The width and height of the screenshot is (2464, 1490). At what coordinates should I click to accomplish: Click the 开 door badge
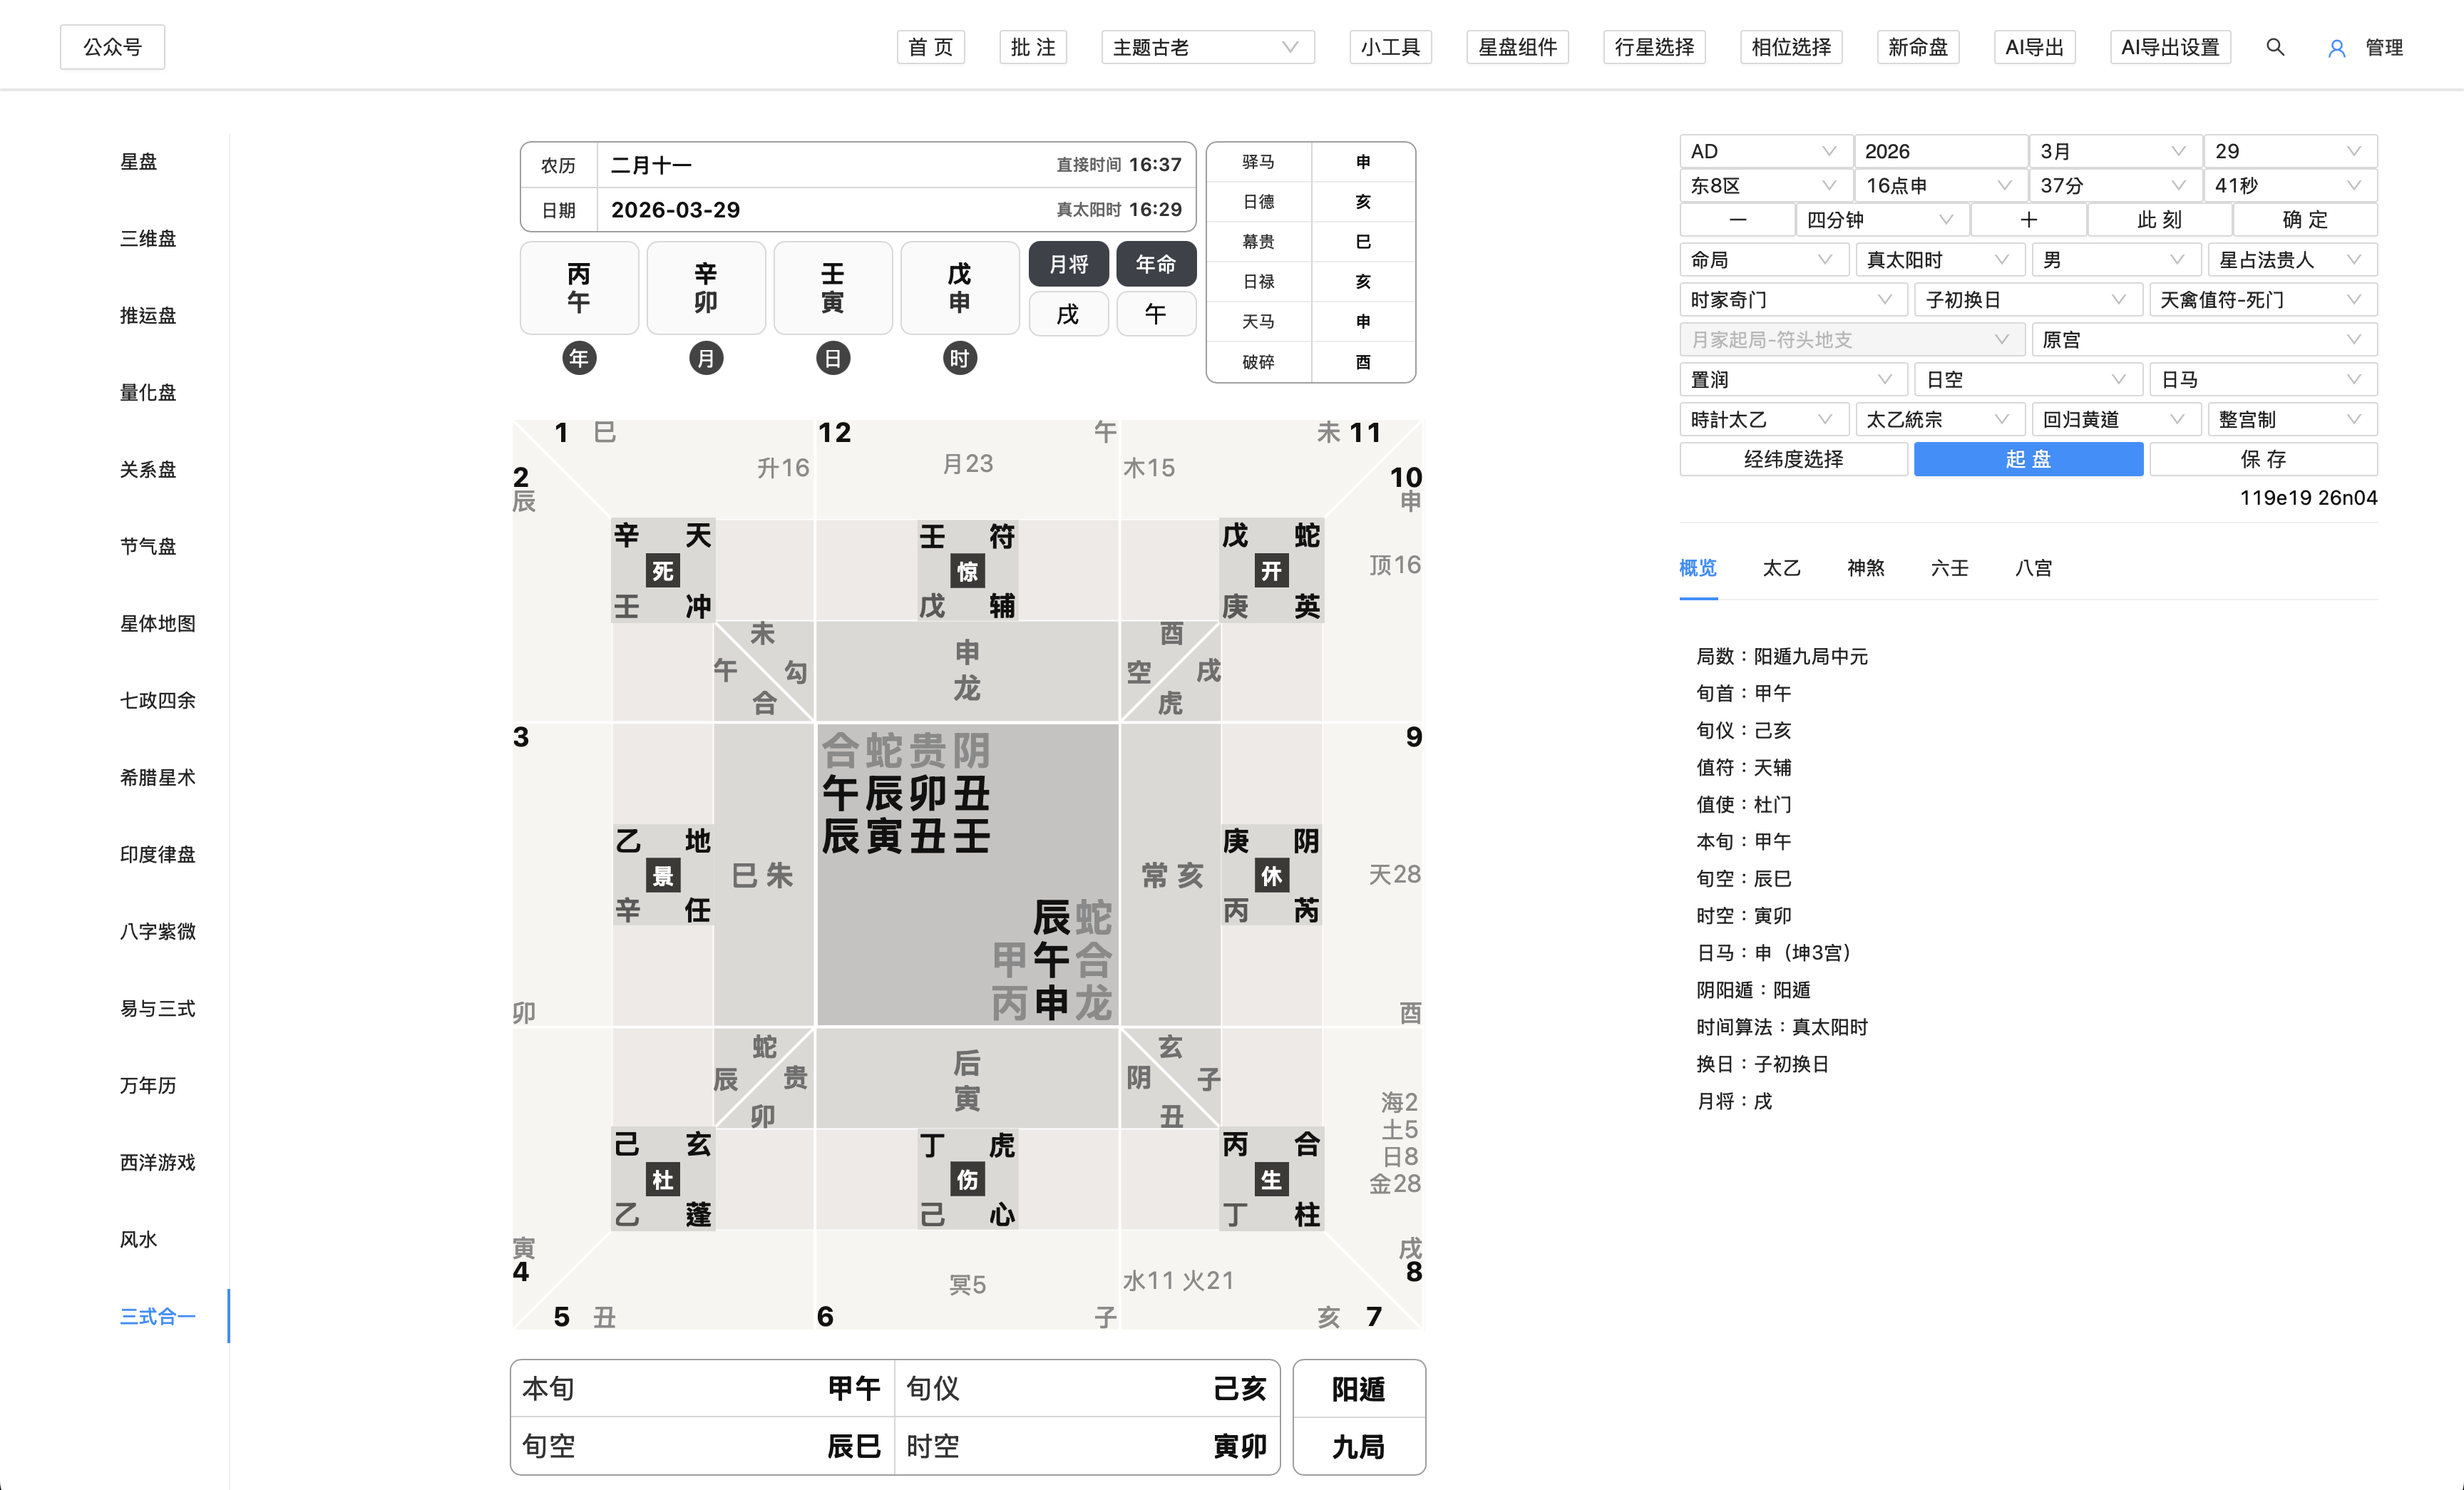point(1271,571)
